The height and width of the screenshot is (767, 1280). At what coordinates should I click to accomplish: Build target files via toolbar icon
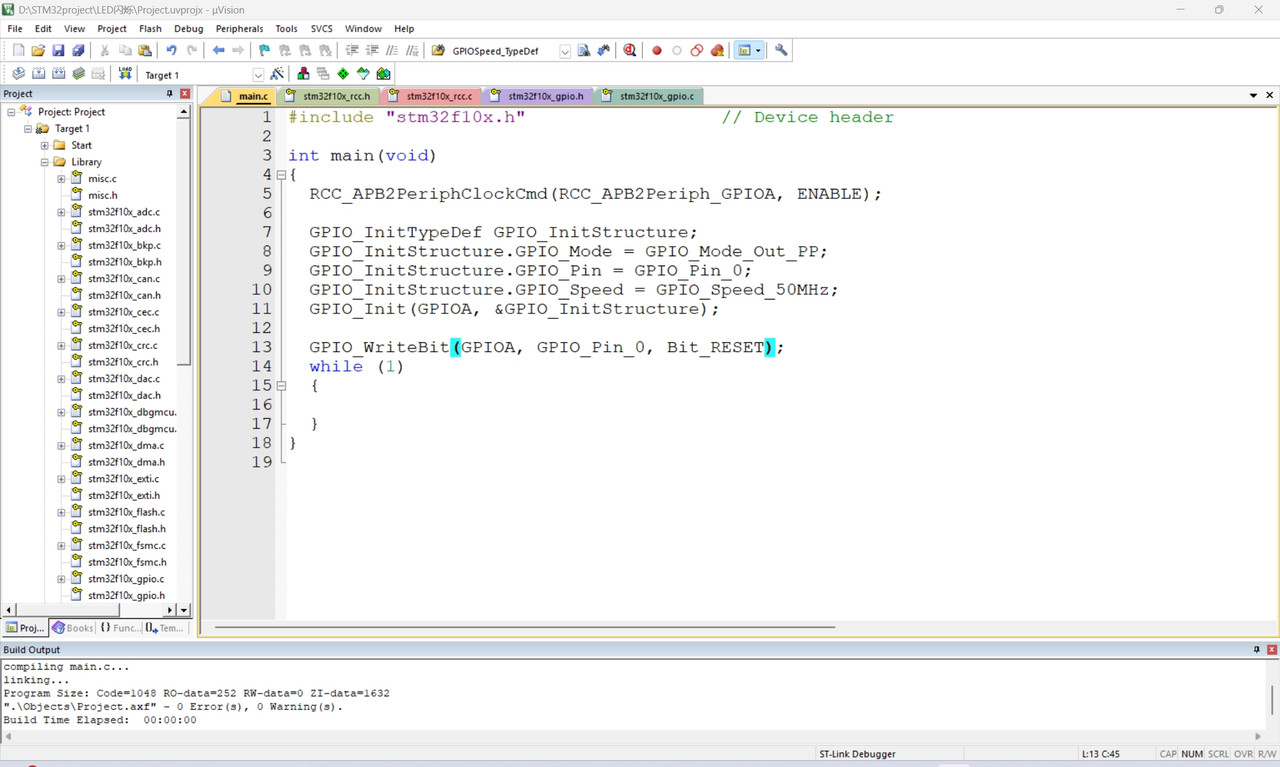(38, 74)
